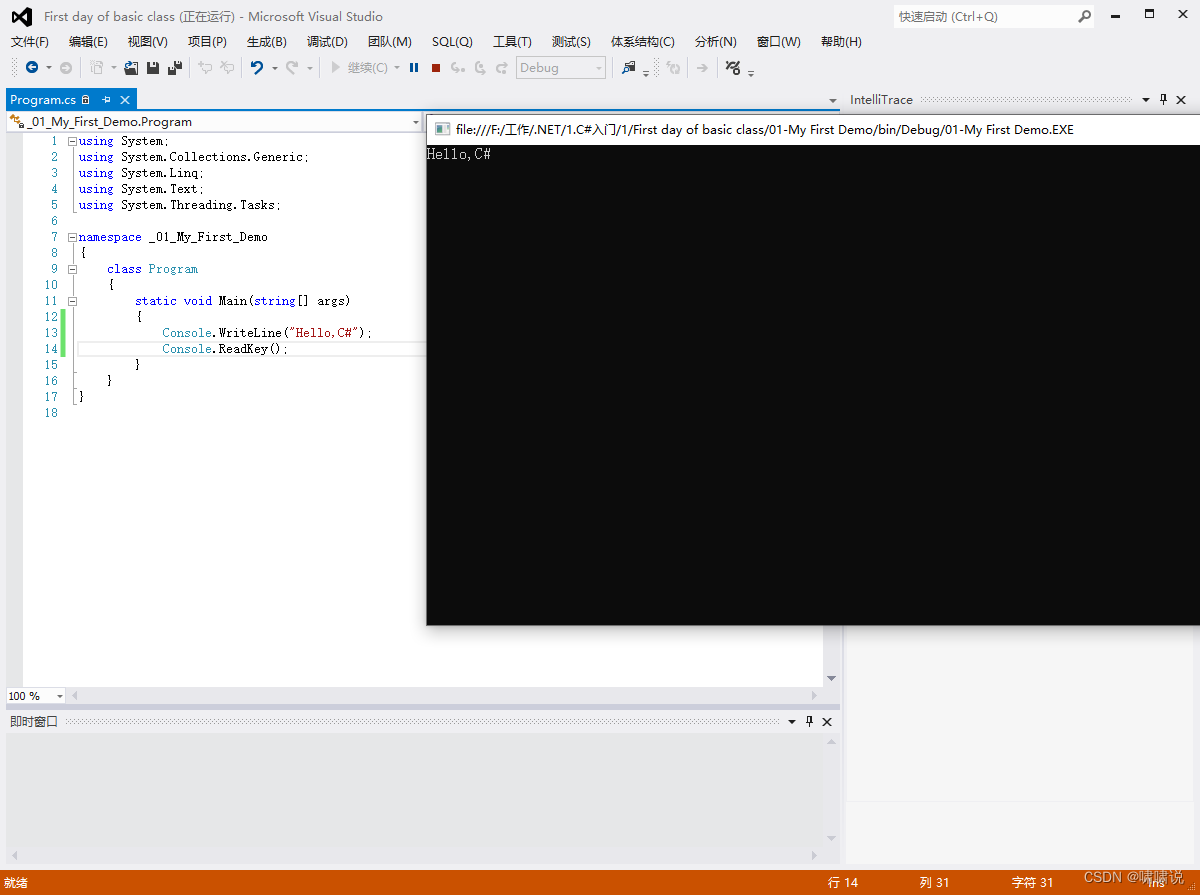1200x895 pixels.
Task: Click the Undo arrow icon
Action: (256, 67)
